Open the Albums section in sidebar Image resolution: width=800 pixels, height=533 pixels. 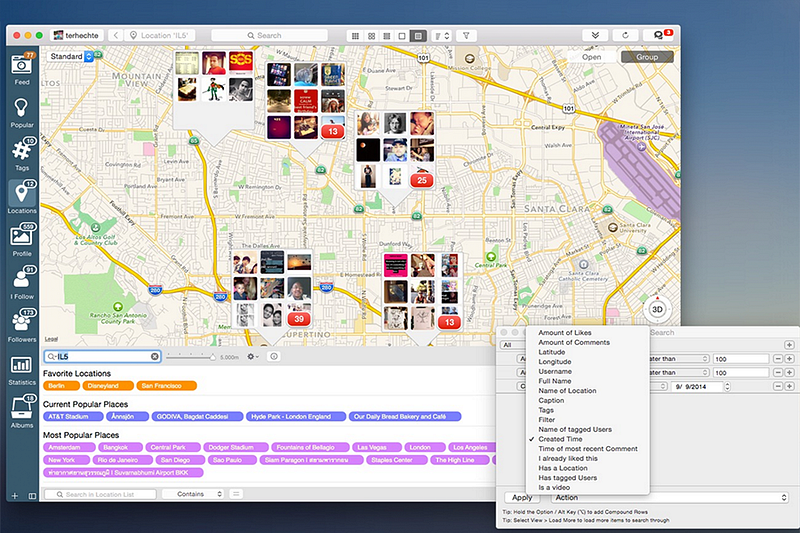tap(22, 413)
